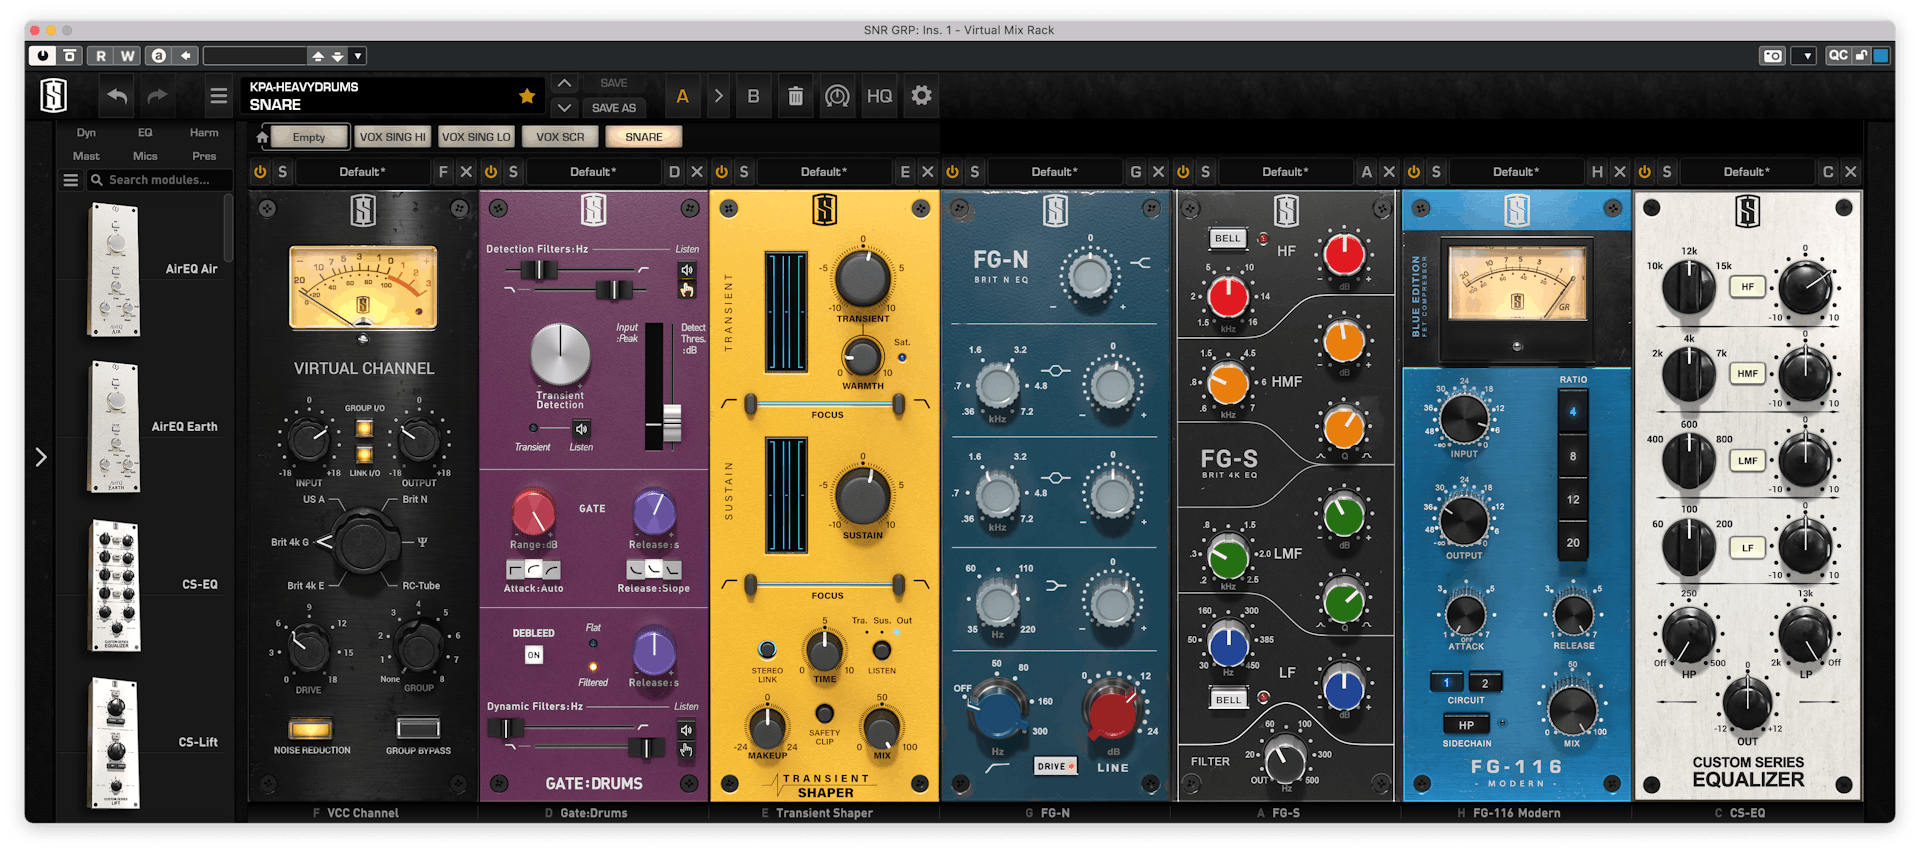Click the gain-match dial icon beside HQ
This screenshot has height=852, width=1920.
pos(837,96)
